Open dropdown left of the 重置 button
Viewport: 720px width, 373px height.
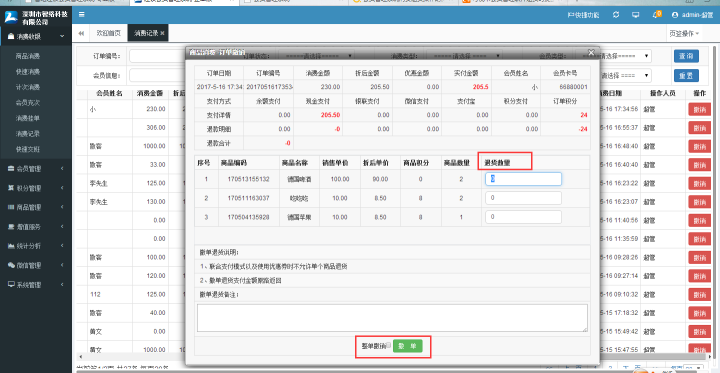click(x=625, y=75)
